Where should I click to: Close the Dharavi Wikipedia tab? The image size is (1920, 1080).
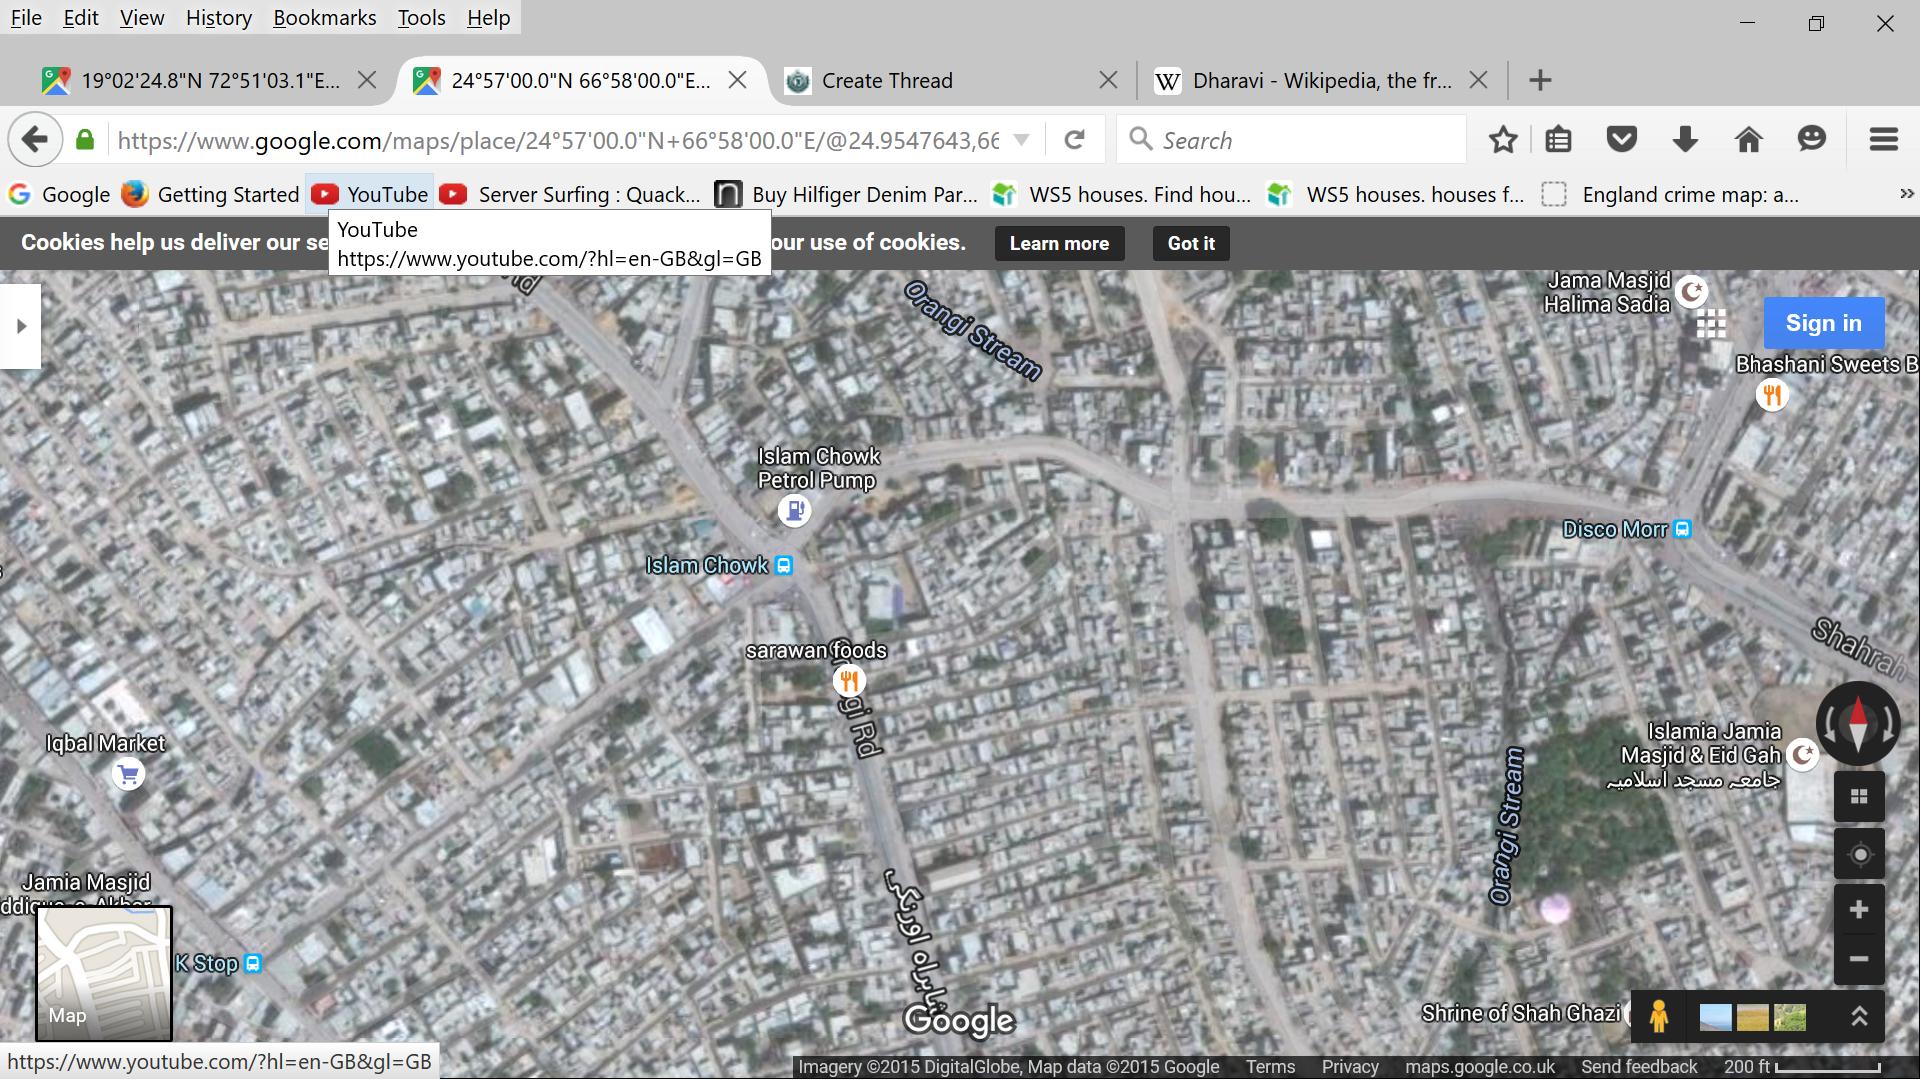click(1478, 80)
